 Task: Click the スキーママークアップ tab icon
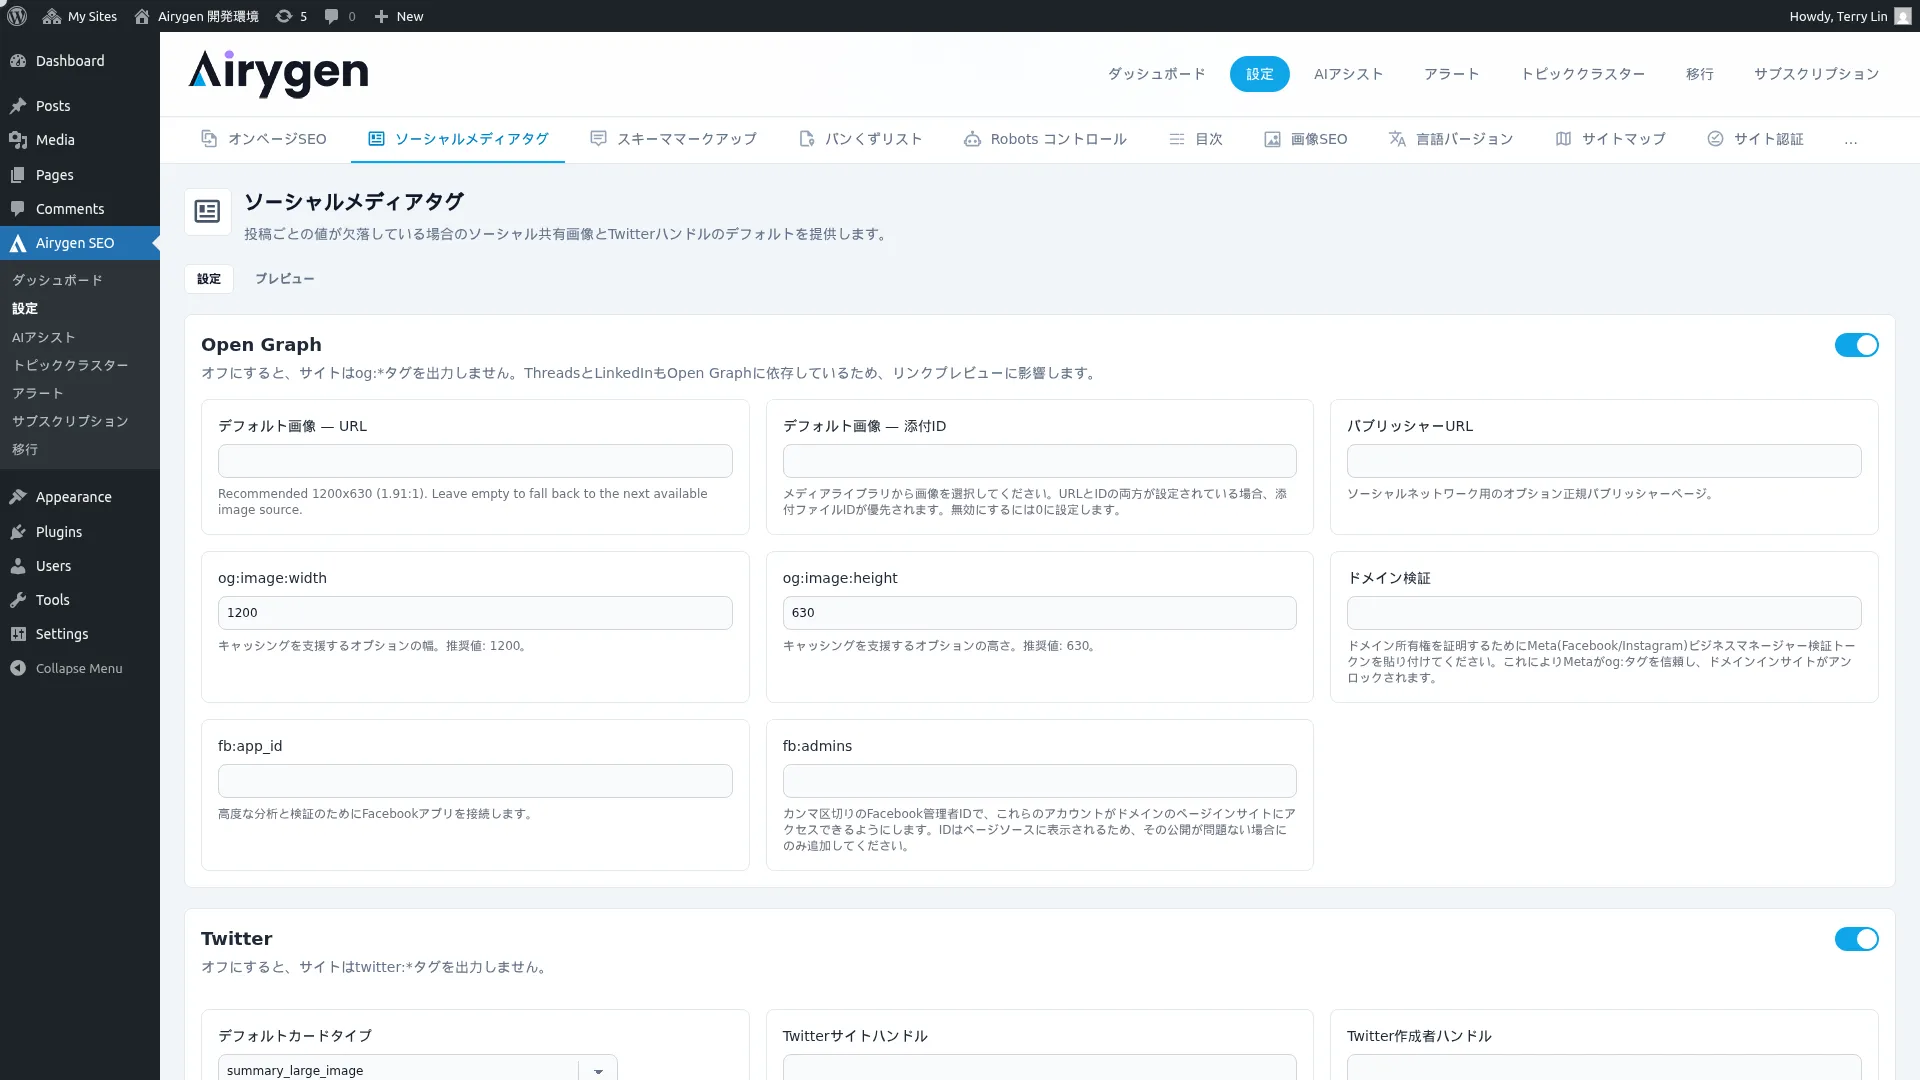click(598, 139)
